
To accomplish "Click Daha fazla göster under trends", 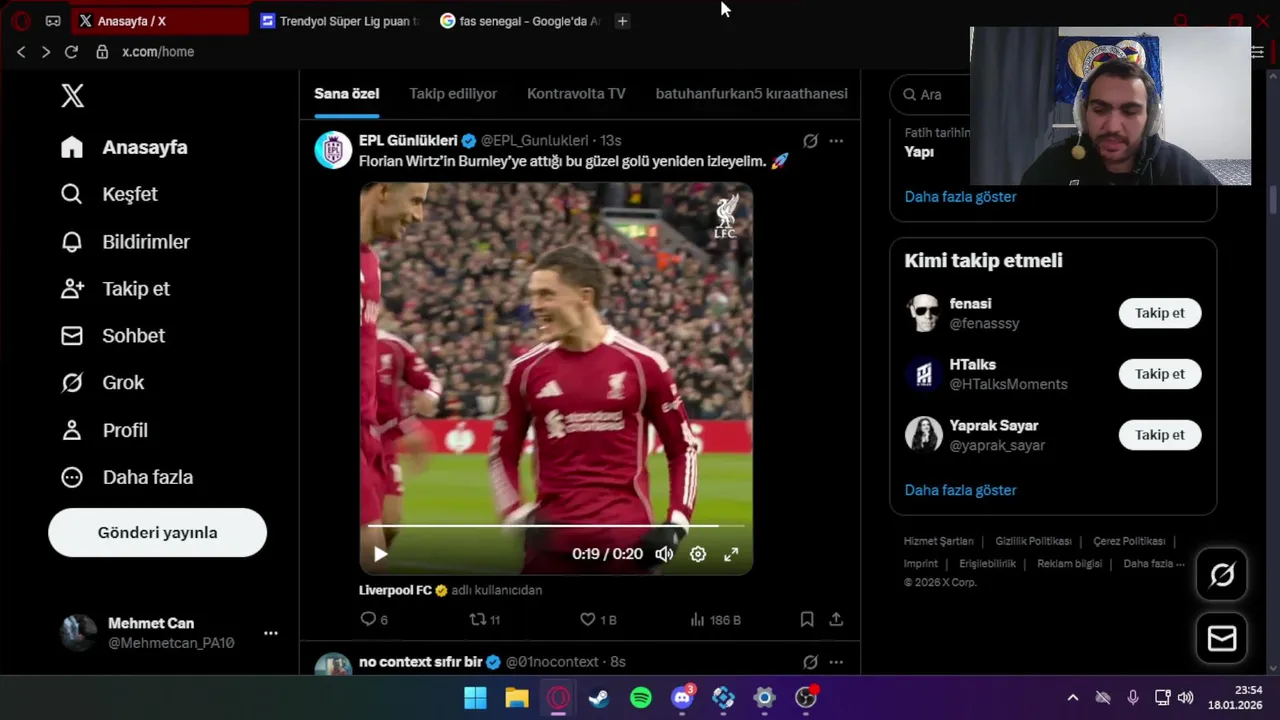I will [x=960, y=197].
